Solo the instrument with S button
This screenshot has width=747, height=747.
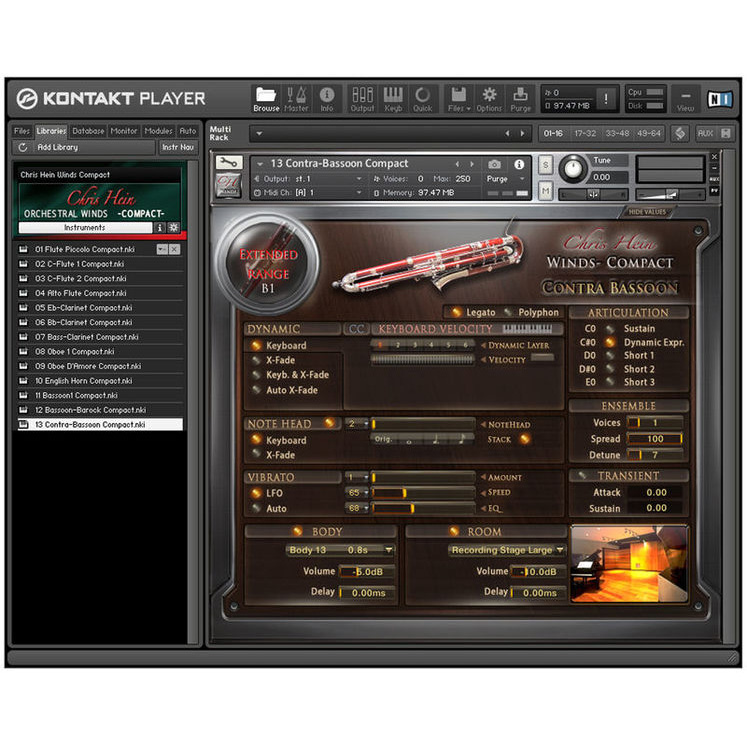(x=545, y=165)
